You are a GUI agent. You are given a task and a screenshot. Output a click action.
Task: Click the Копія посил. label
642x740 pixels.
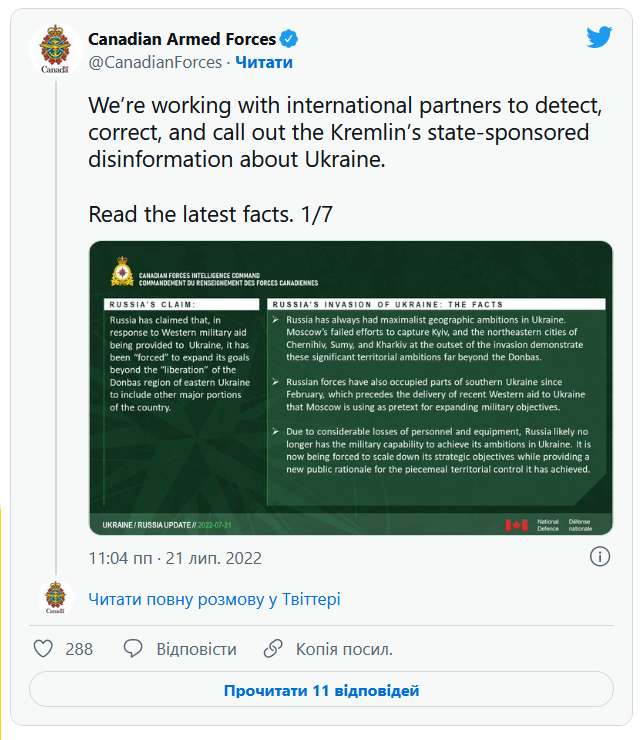(344, 649)
